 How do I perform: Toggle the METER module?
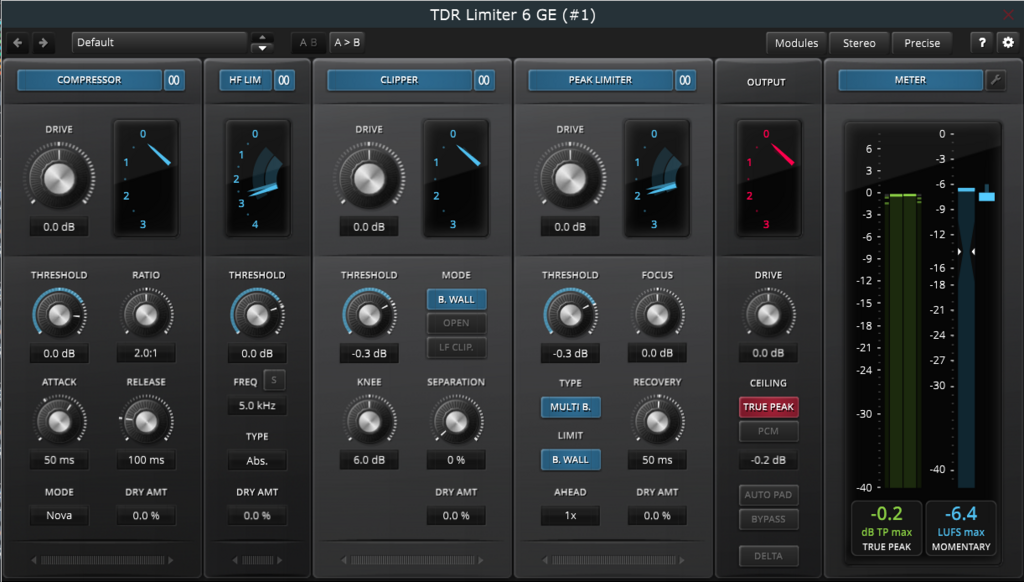(x=910, y=80)
